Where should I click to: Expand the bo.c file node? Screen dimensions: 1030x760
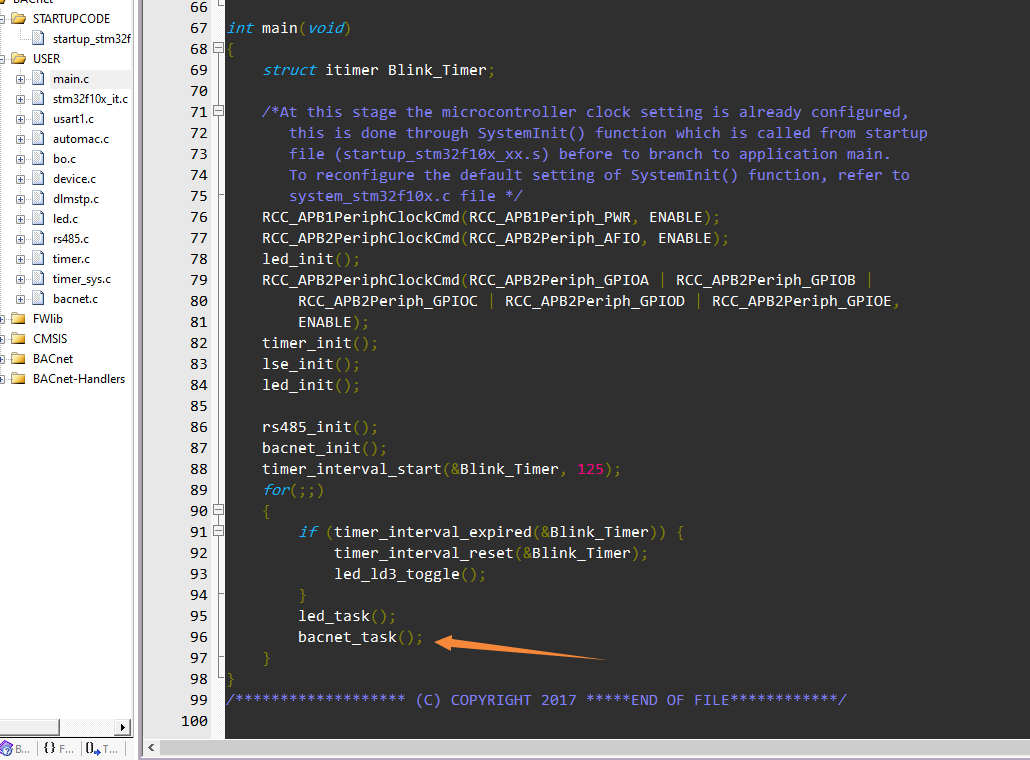[x=20, y=160]
